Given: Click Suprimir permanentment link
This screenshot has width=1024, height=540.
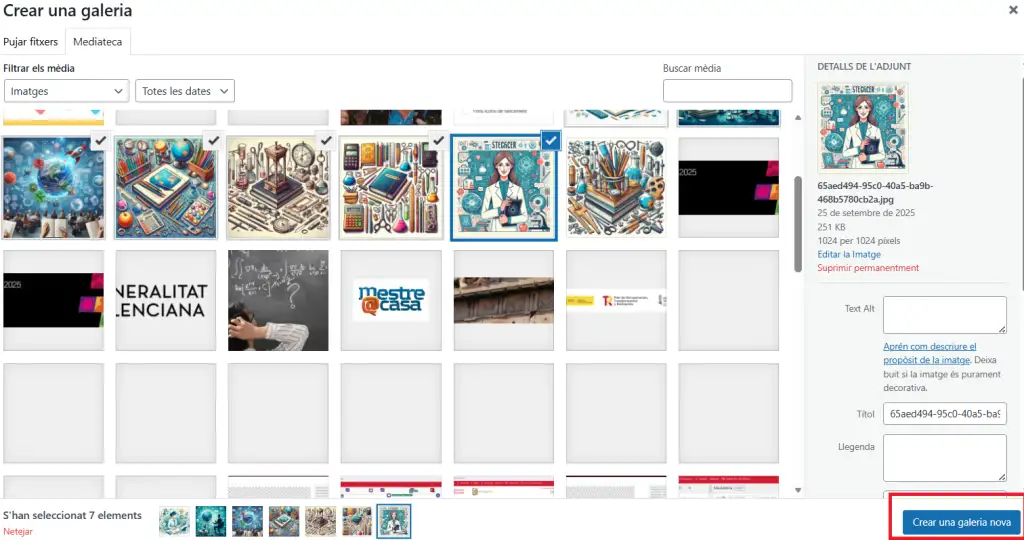Looking at the screenshot, I should point(867,268).
